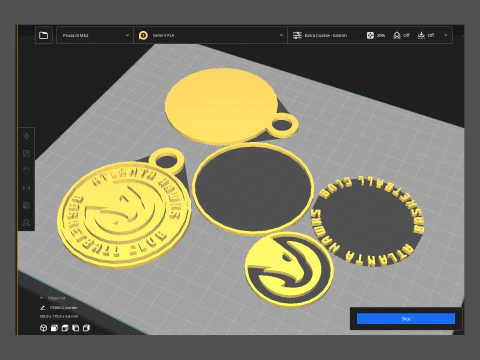Switch to left side view

76,328
